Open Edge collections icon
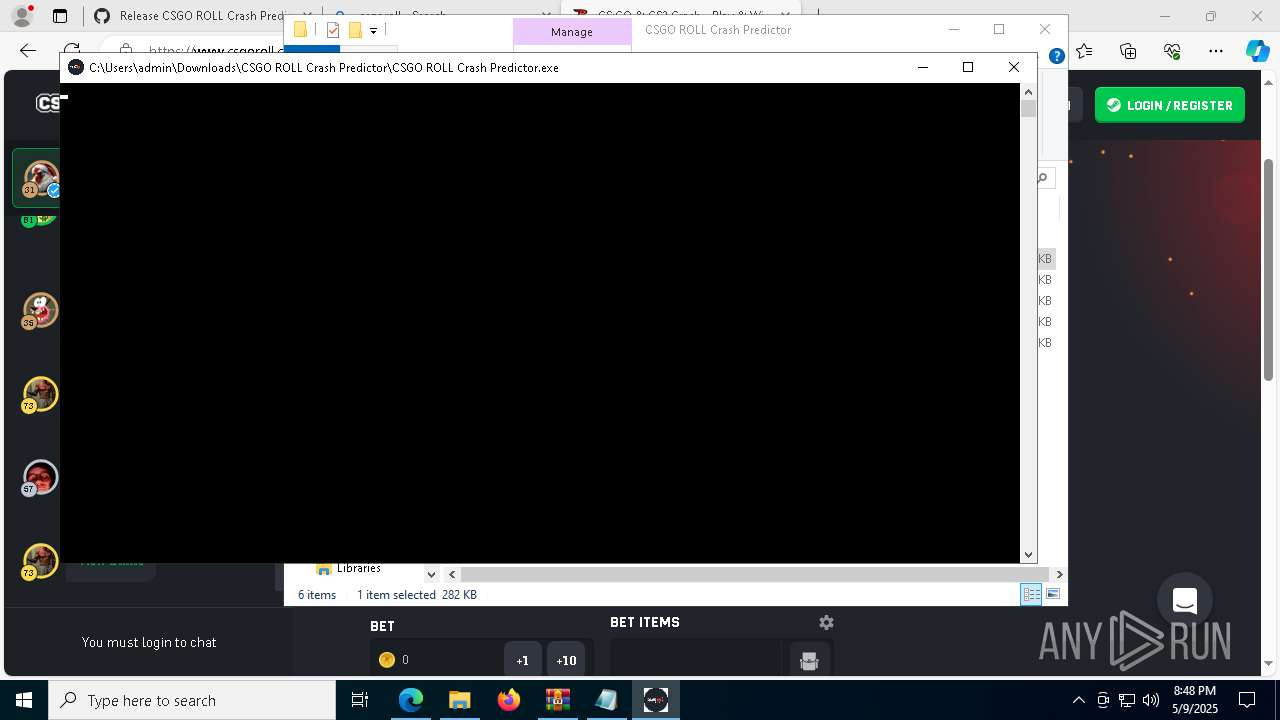The height and width of the screenshot is (720, 1280). [1128, 51]
